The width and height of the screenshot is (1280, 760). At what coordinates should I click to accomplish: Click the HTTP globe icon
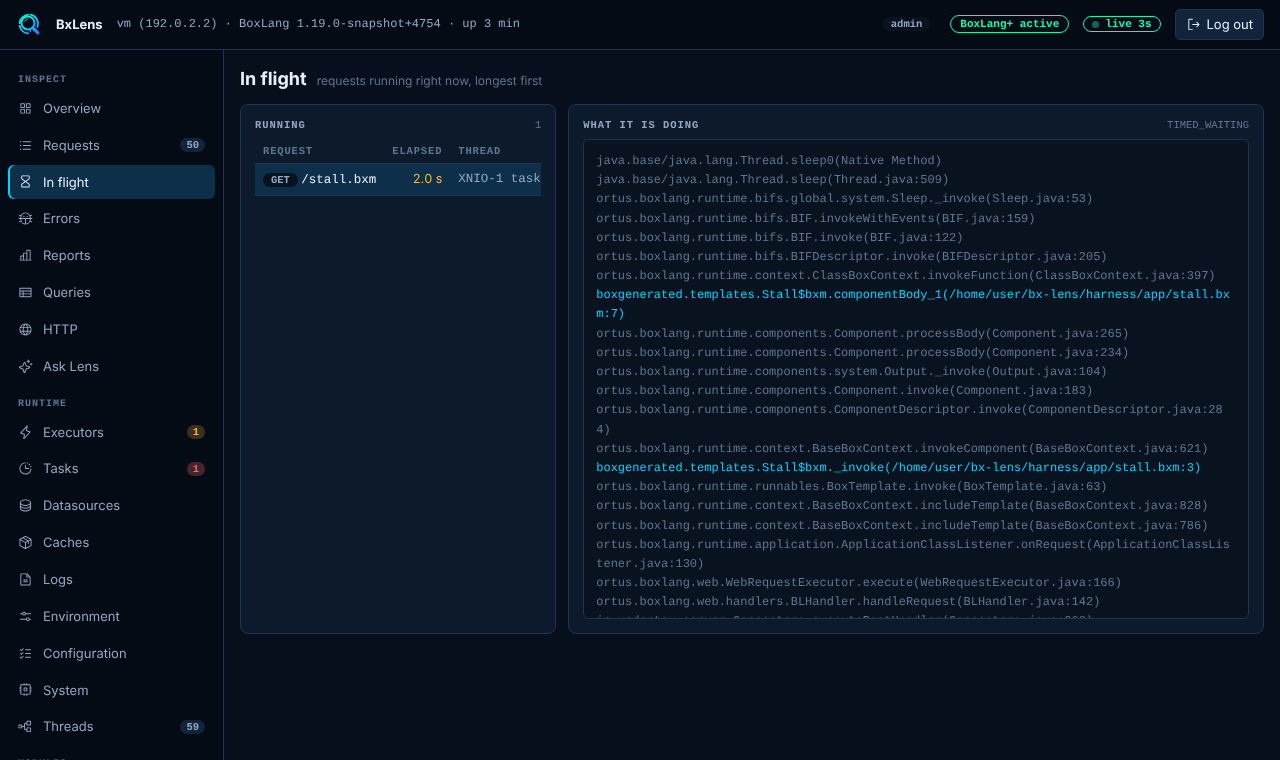pos(25,329)
